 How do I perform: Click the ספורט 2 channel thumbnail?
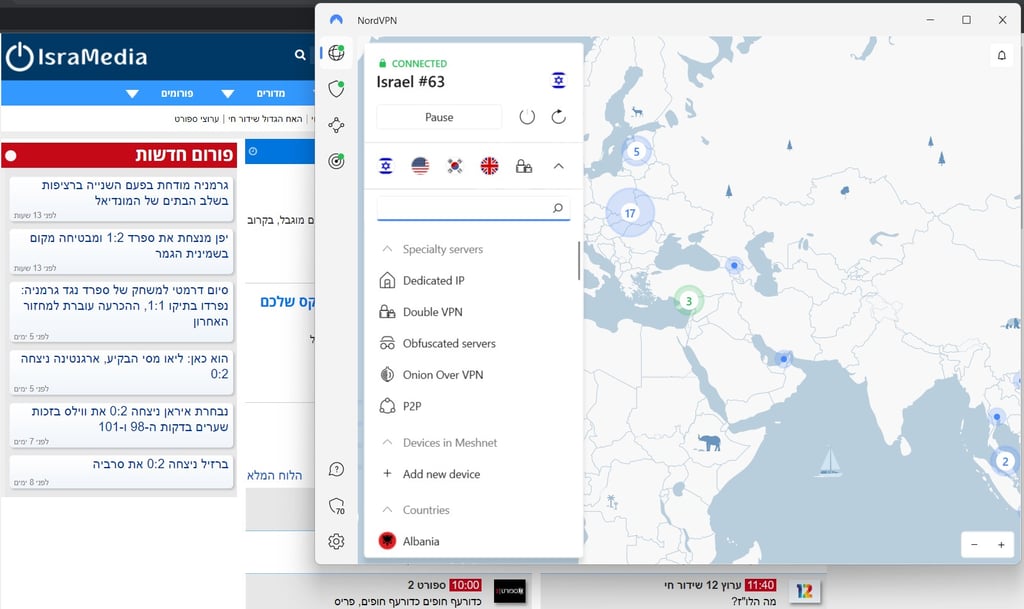[509, 591]
